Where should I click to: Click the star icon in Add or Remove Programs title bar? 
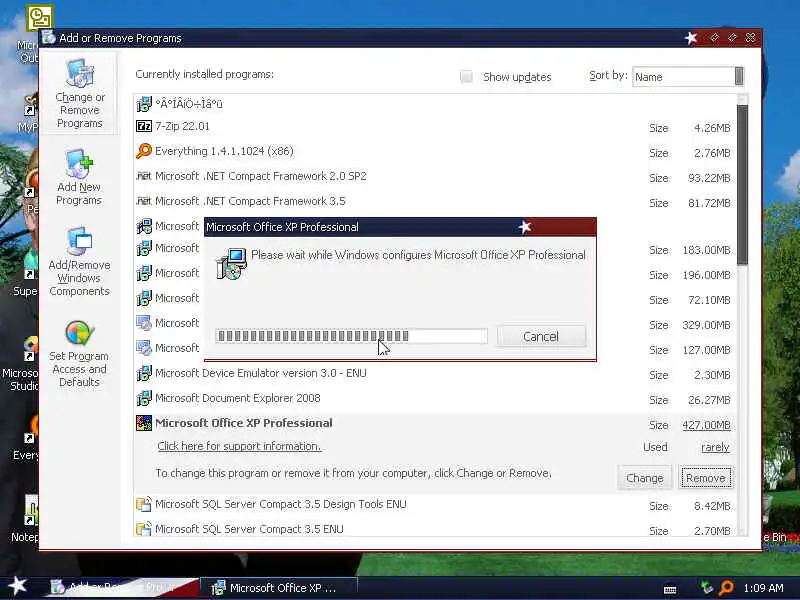tap(691, 38)
